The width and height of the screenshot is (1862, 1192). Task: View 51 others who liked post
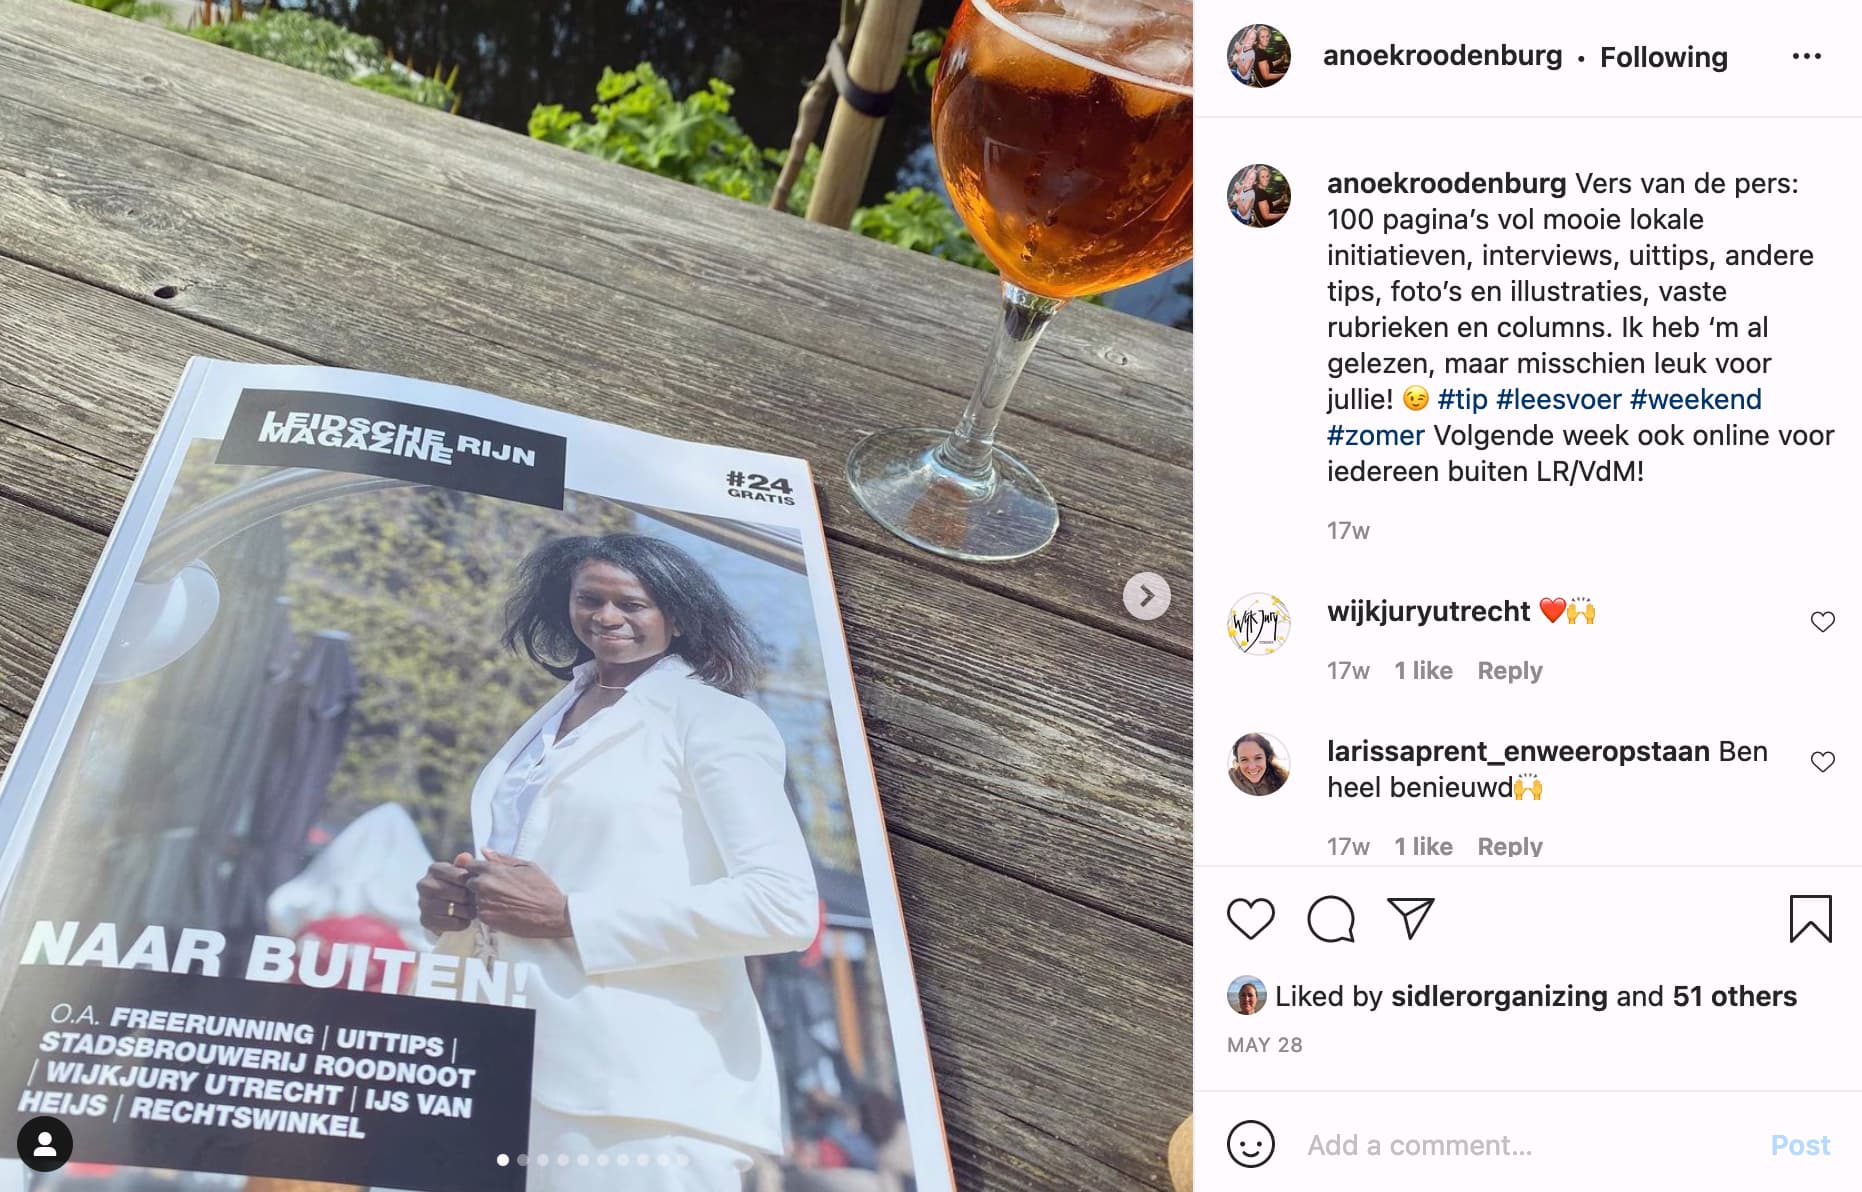point(1734,996)
